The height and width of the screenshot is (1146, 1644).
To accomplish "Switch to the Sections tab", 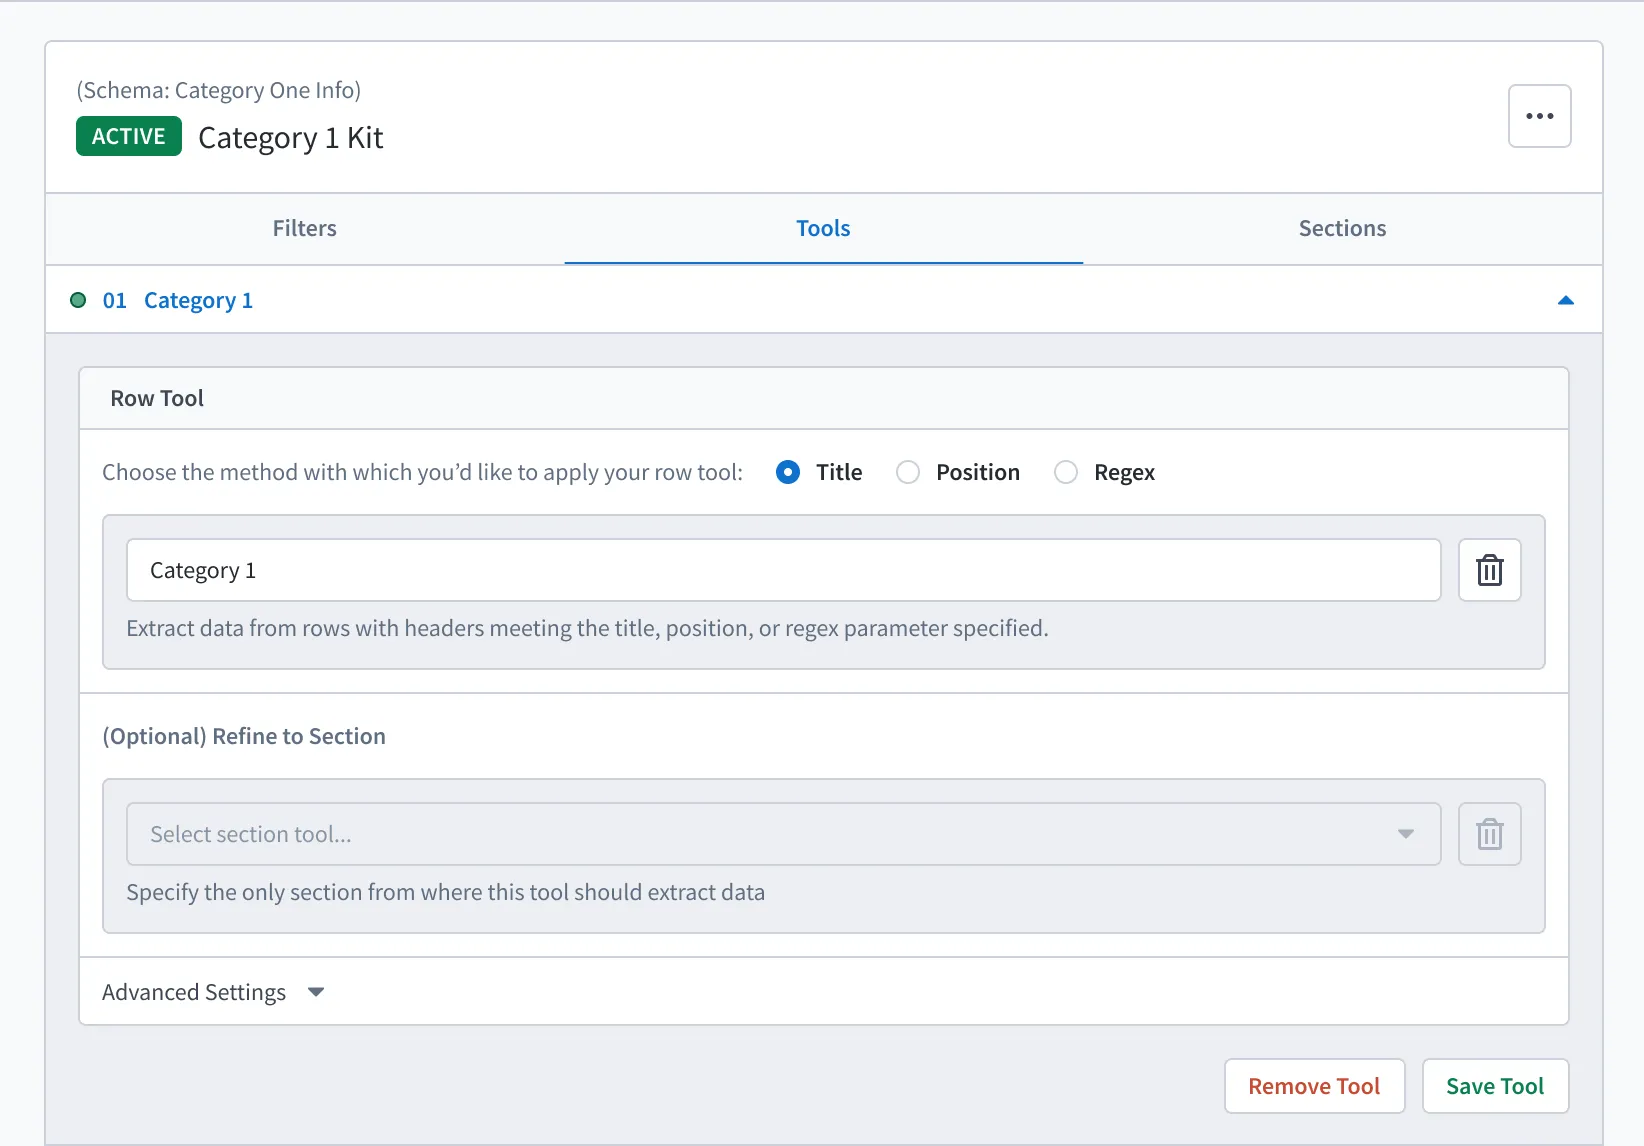I will click(x=1342, y=228).
